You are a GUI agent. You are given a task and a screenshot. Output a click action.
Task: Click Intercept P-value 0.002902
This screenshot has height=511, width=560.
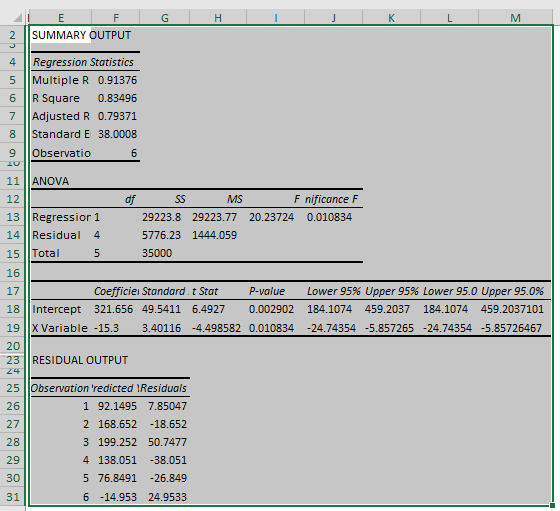click(271, 309)
